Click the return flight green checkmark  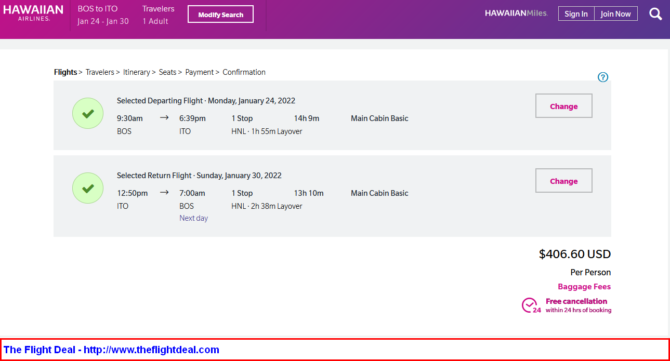pos(88,188)
